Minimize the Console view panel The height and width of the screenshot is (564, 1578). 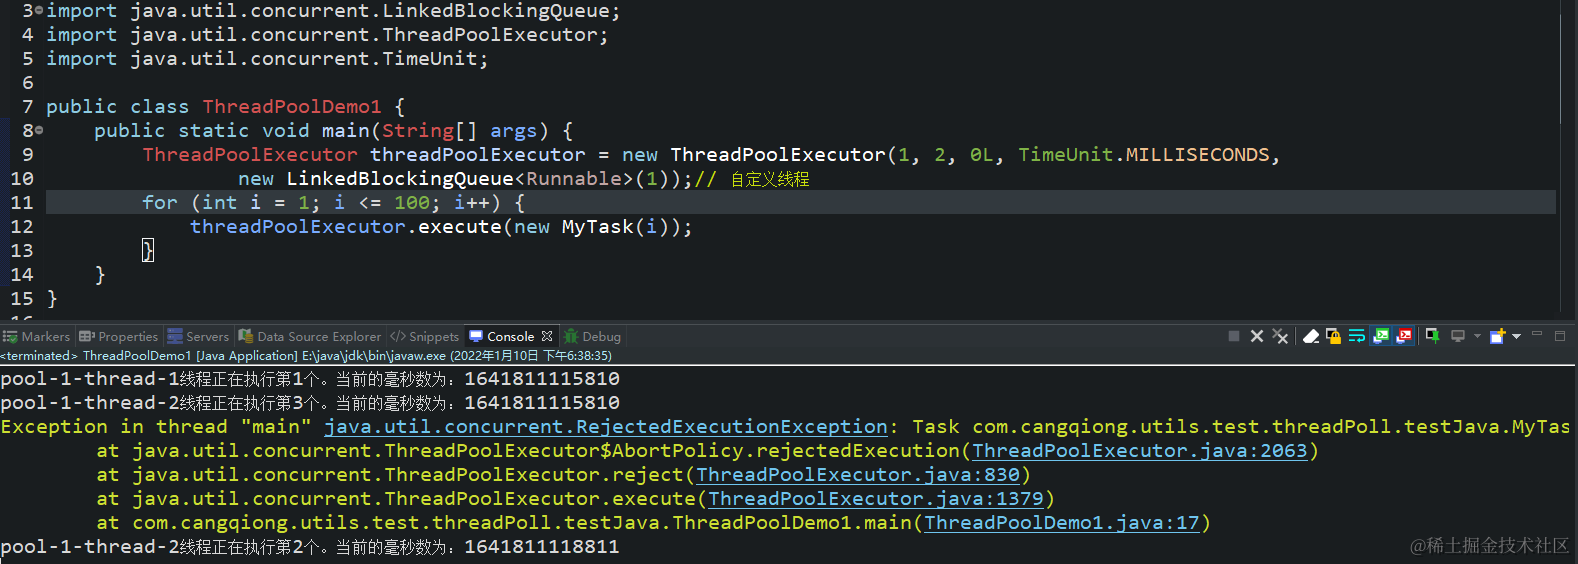coord(1537,334)
